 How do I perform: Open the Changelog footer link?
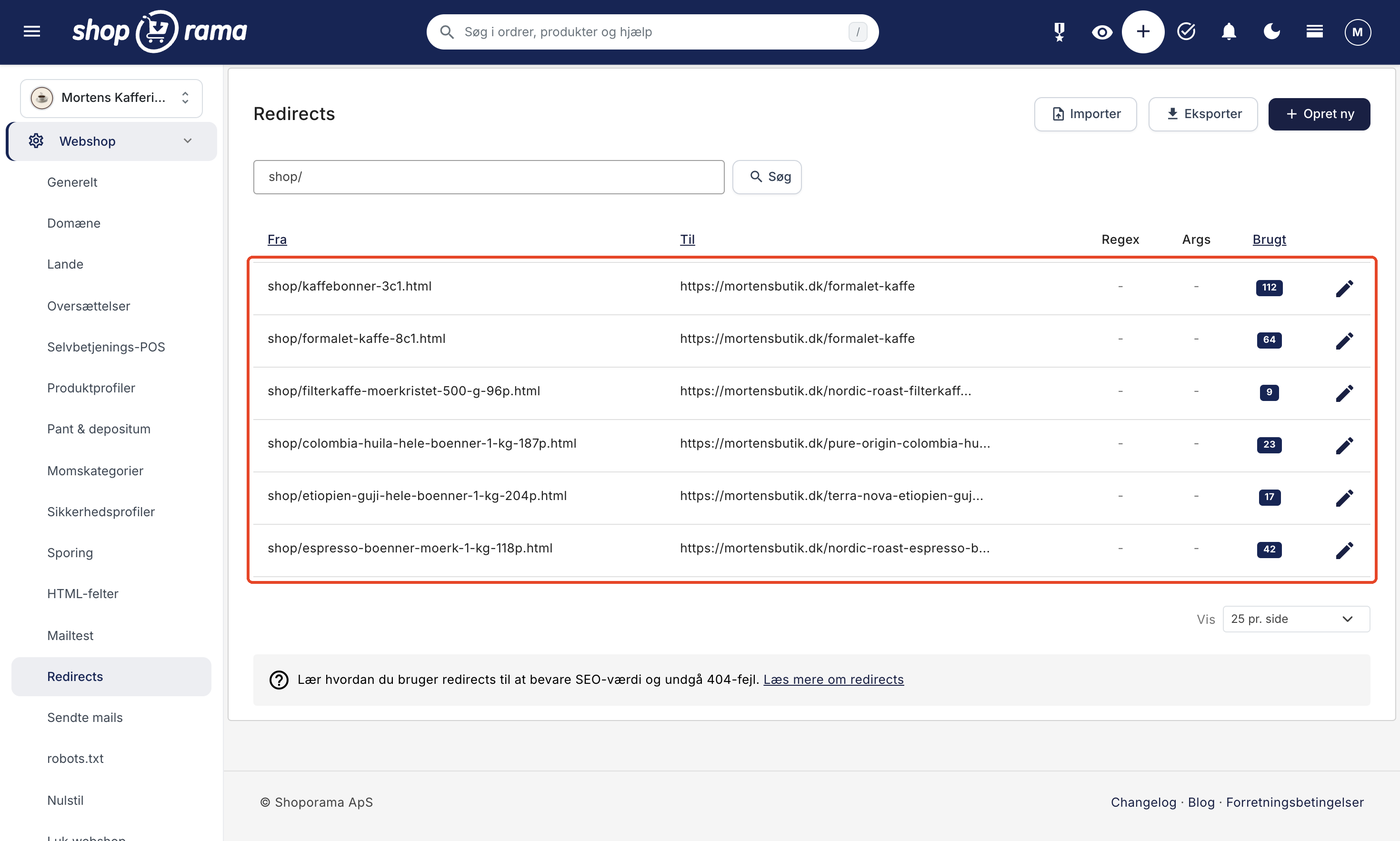click(x=1143, y=802)
